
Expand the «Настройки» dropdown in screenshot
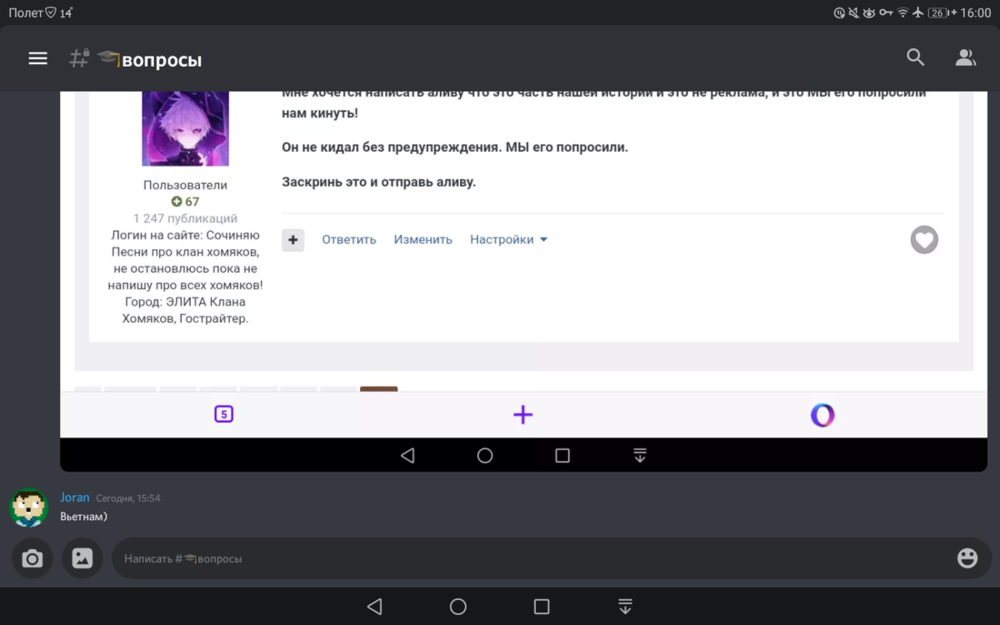coord(508,240)
